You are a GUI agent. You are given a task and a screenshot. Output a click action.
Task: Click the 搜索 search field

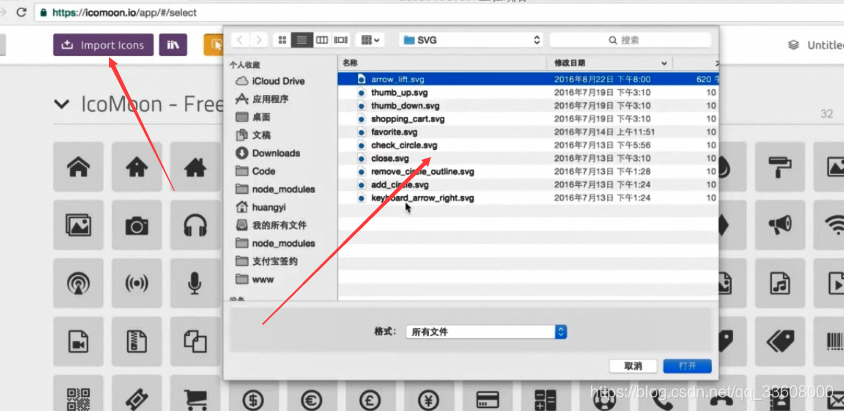[x=630, y=40]
